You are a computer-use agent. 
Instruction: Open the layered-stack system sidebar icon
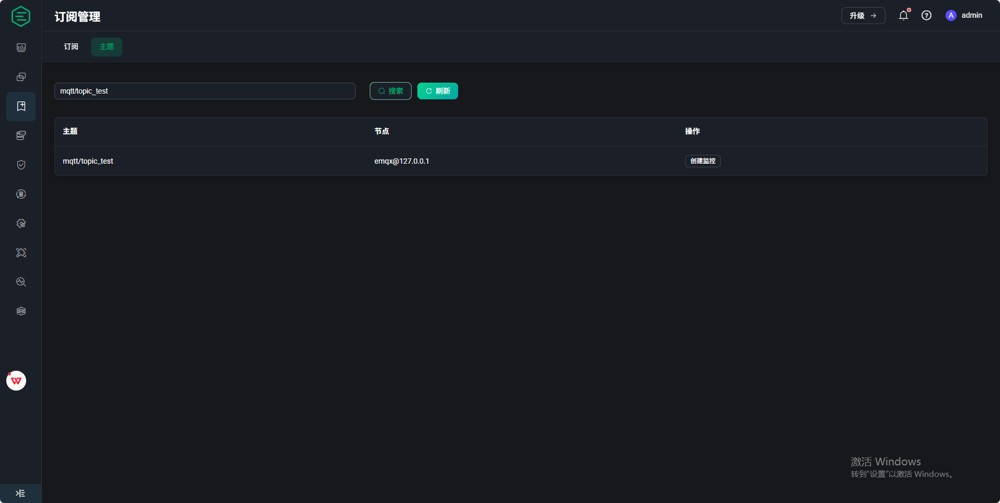tap(21, 311)
